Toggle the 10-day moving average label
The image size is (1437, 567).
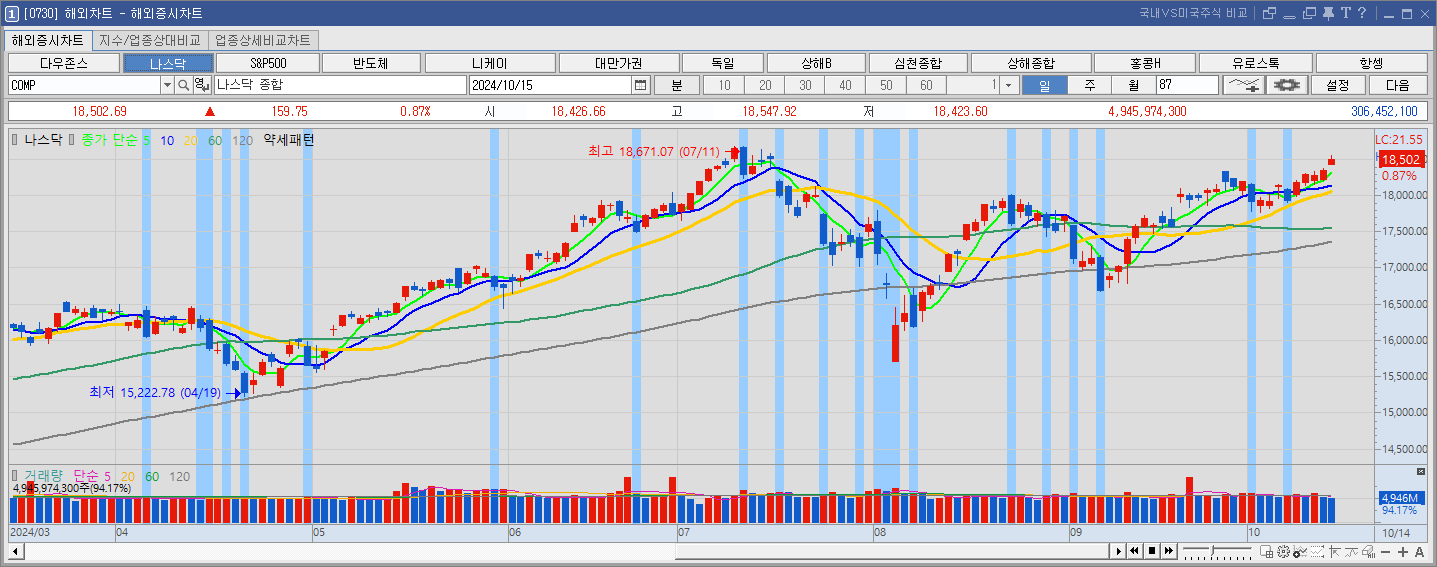tap(167, 140)
